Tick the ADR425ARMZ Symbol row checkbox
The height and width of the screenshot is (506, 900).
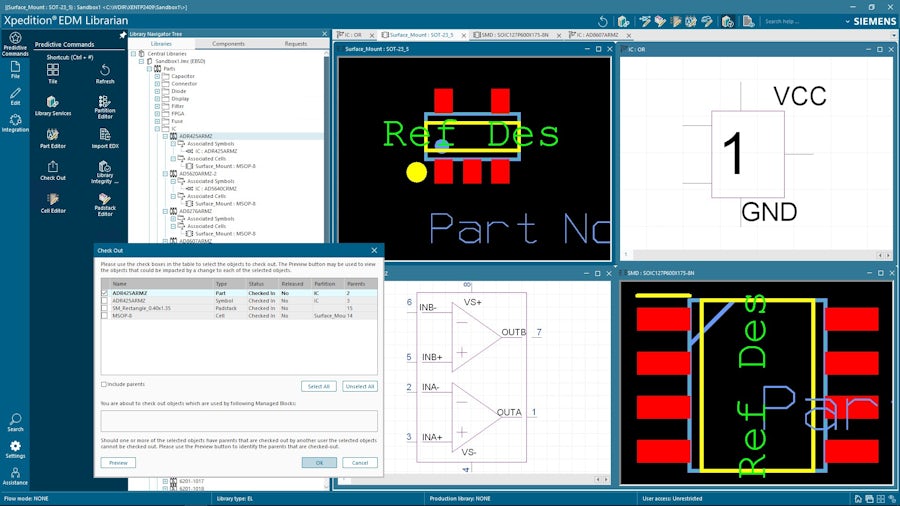click(104, 301)
